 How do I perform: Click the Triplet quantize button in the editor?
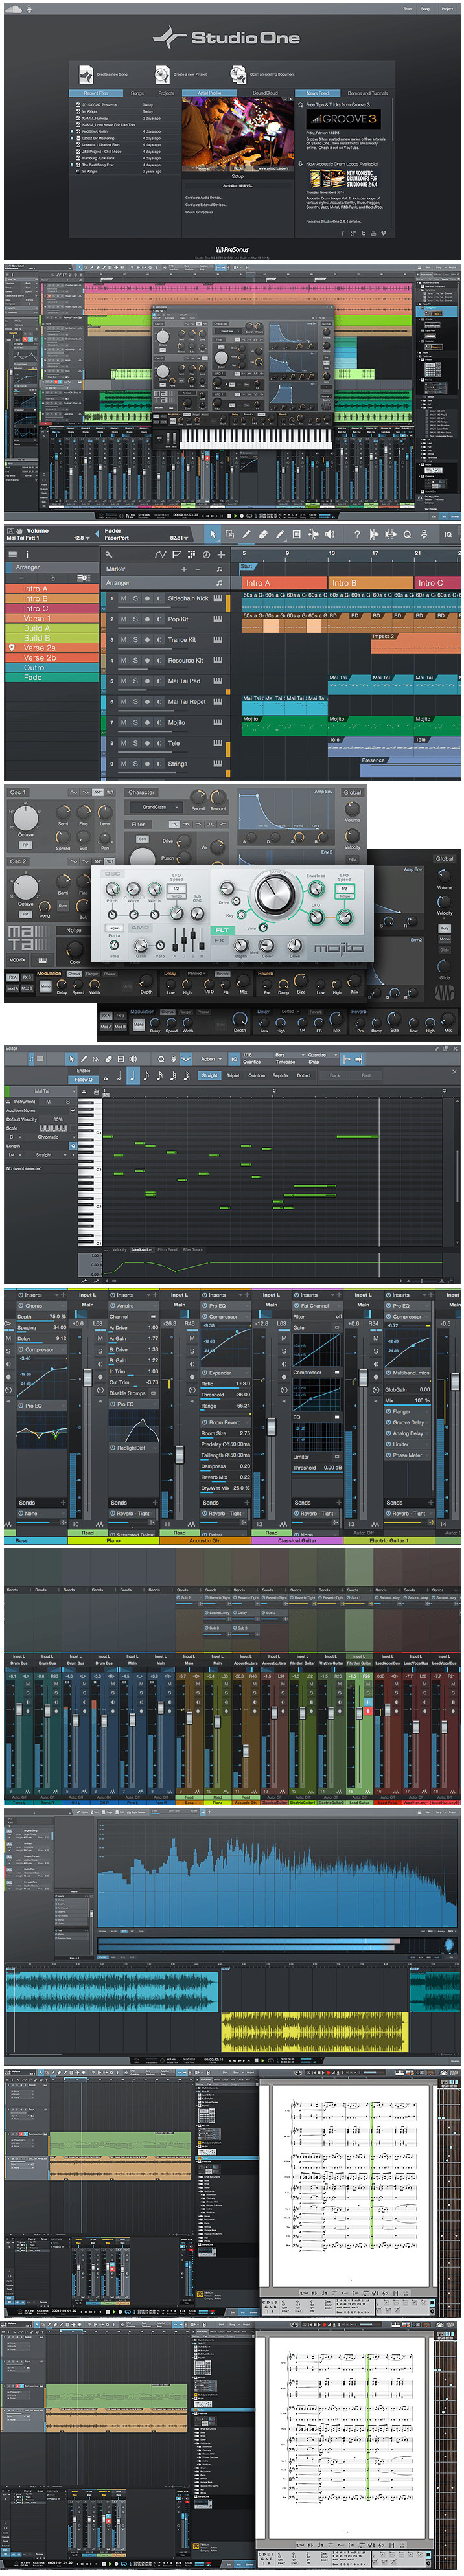233,1076
